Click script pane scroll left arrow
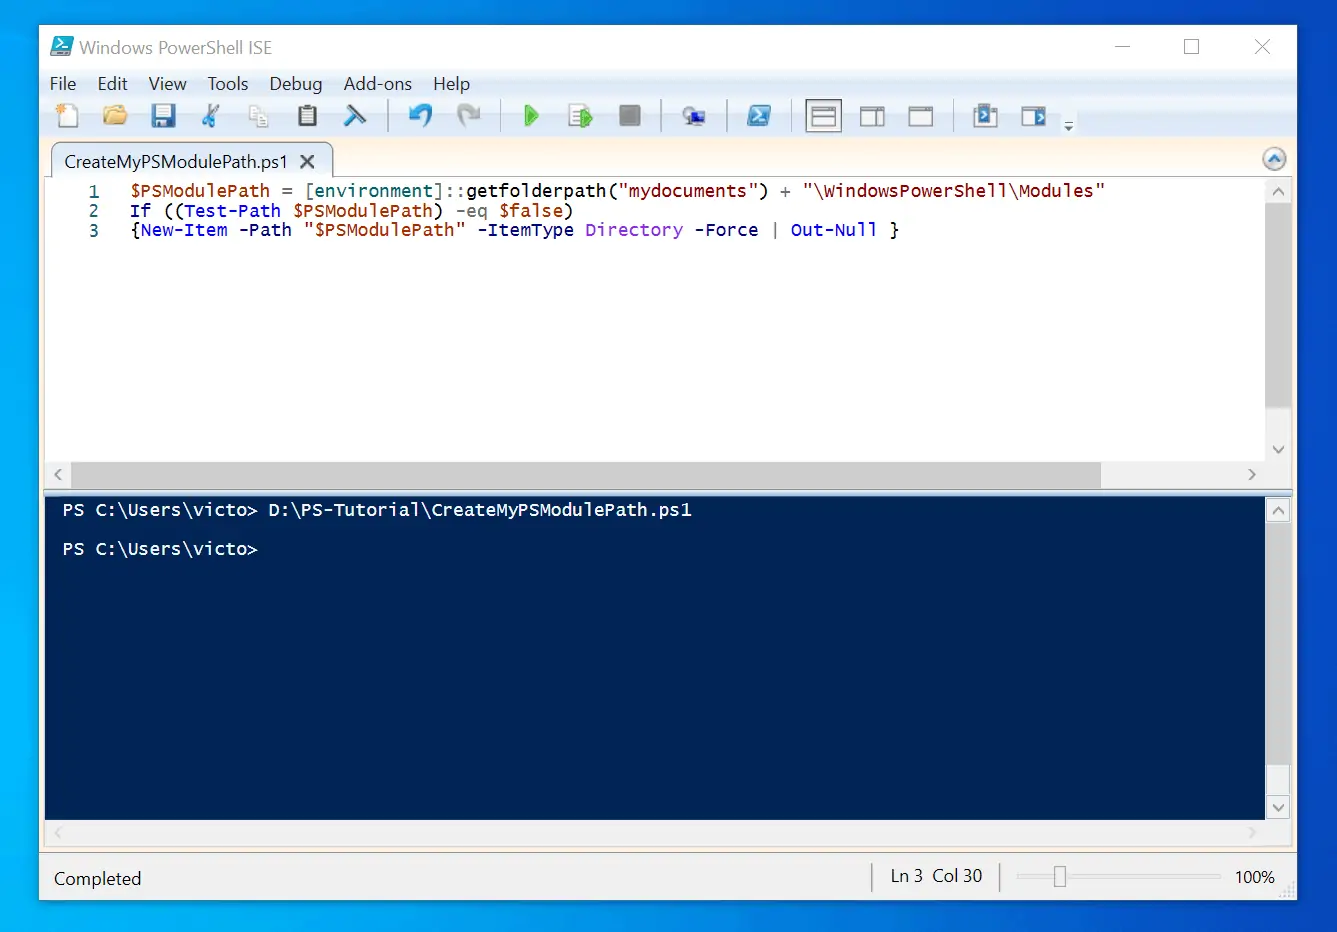 pyautogui.click(x=58, y=474)
